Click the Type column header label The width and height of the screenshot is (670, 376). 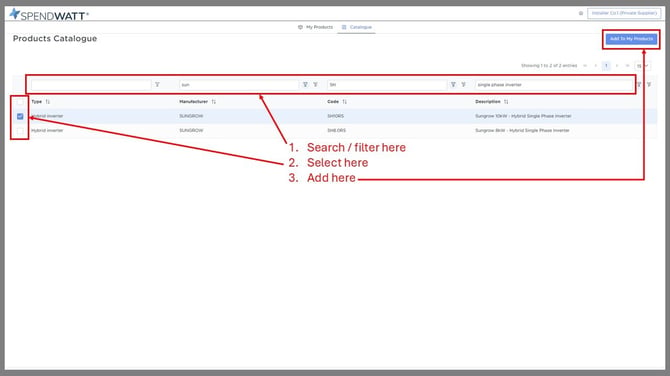(37, 102)
